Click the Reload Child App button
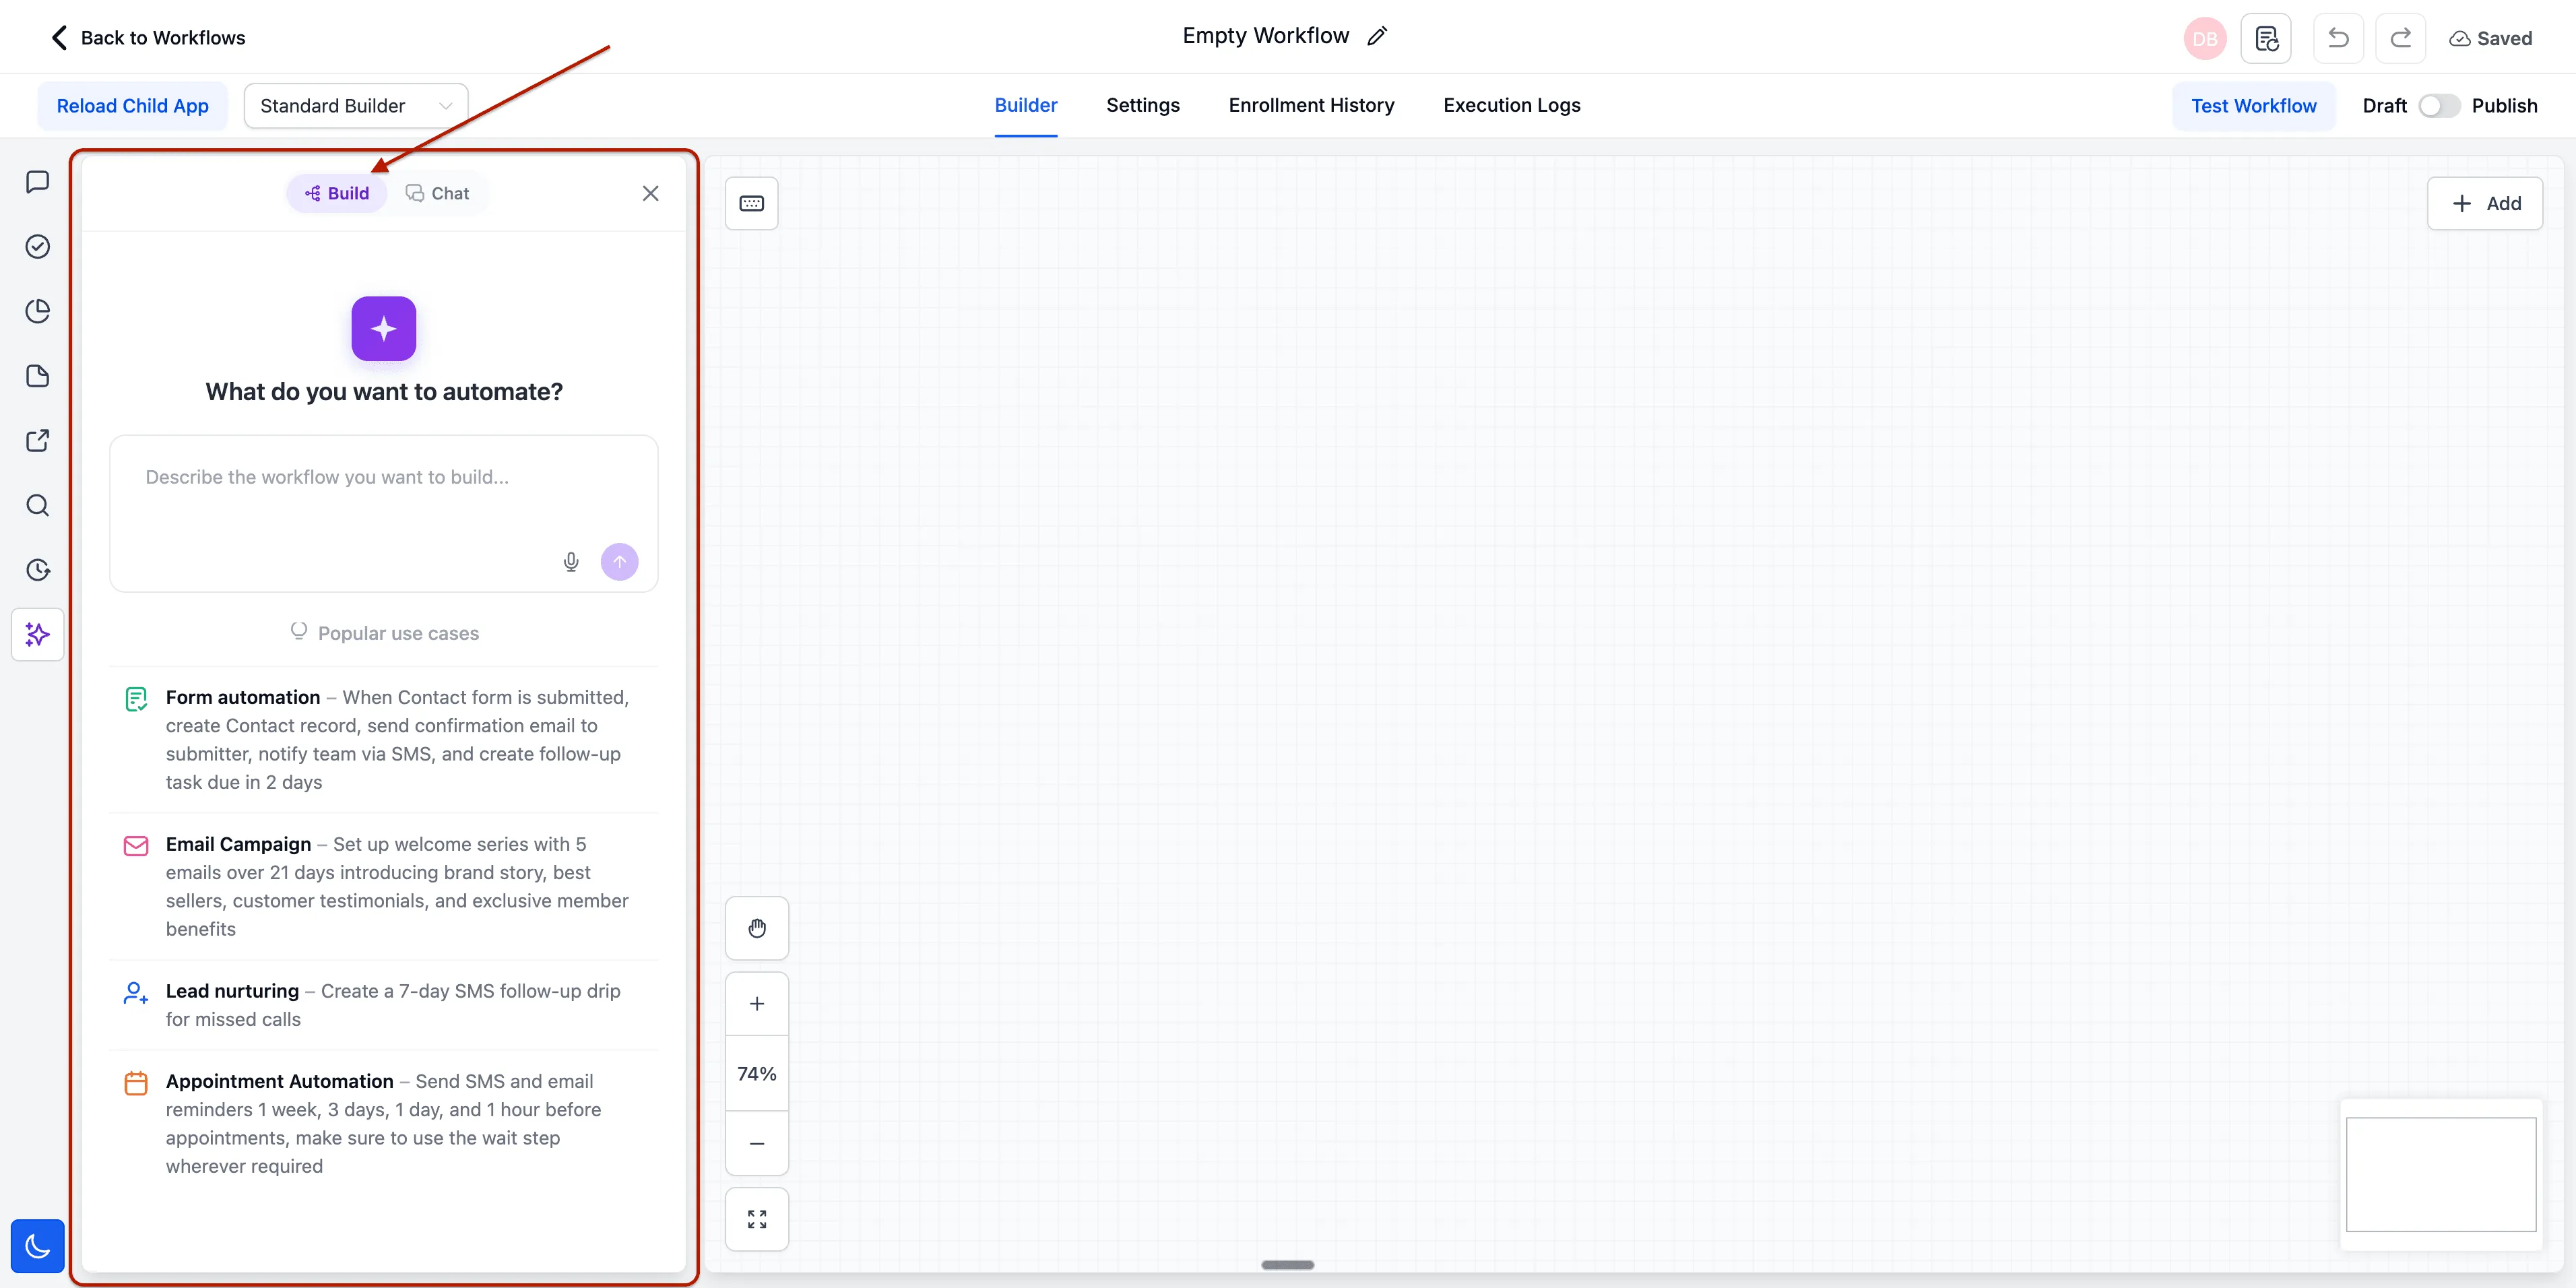2576x1288 pixels. (132, 106)
